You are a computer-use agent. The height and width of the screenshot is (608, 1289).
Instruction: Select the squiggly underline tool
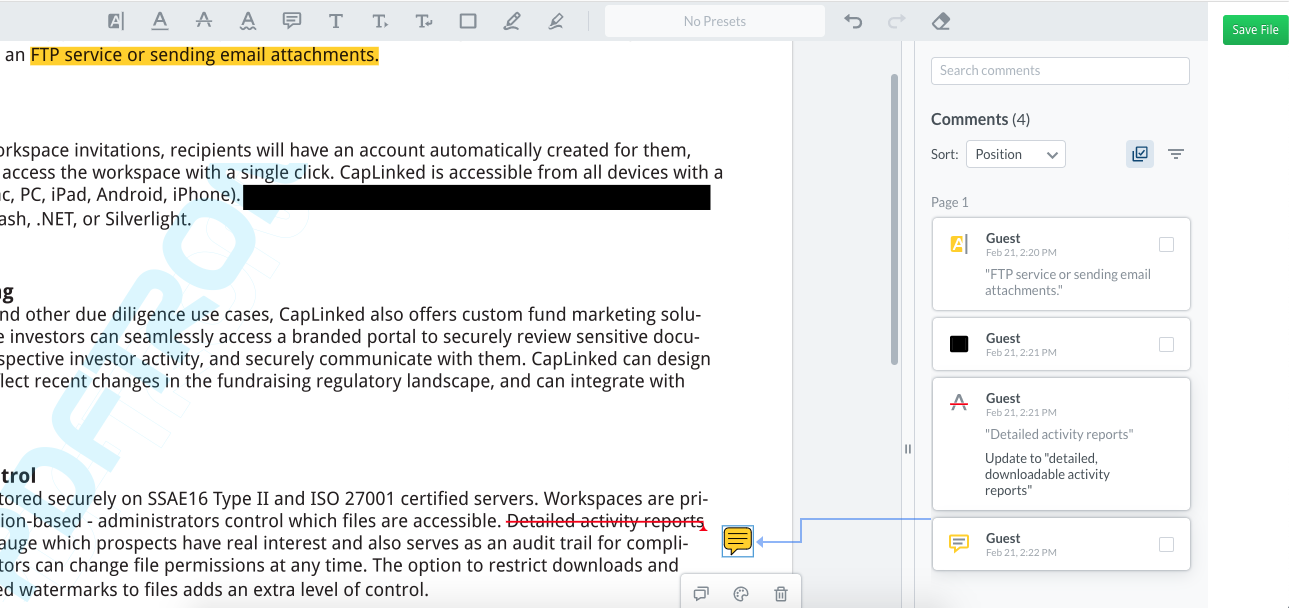(248, 21)
